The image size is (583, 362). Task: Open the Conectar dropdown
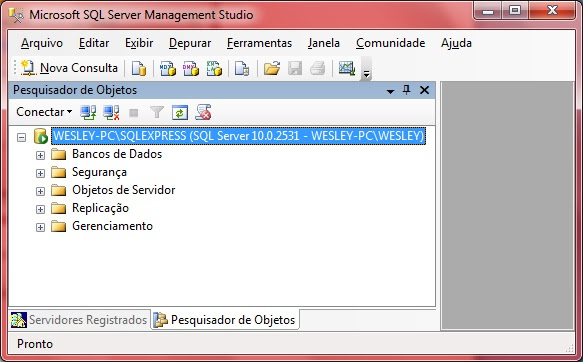pos(44,112)
